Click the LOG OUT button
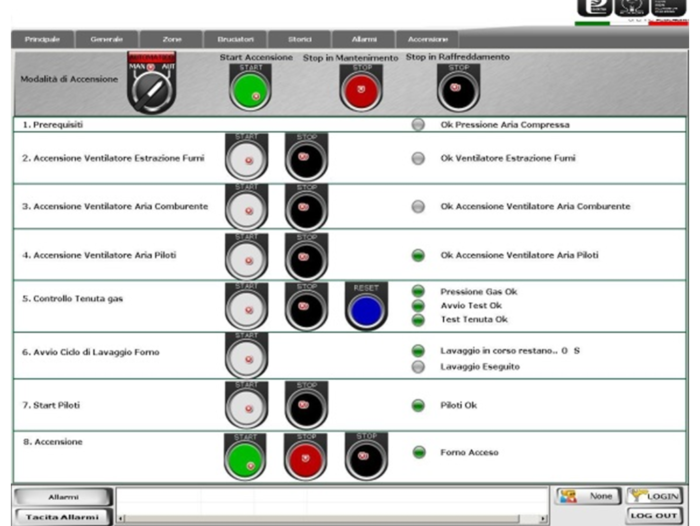The width and height of the screenshot is (700, 526). 654,516
